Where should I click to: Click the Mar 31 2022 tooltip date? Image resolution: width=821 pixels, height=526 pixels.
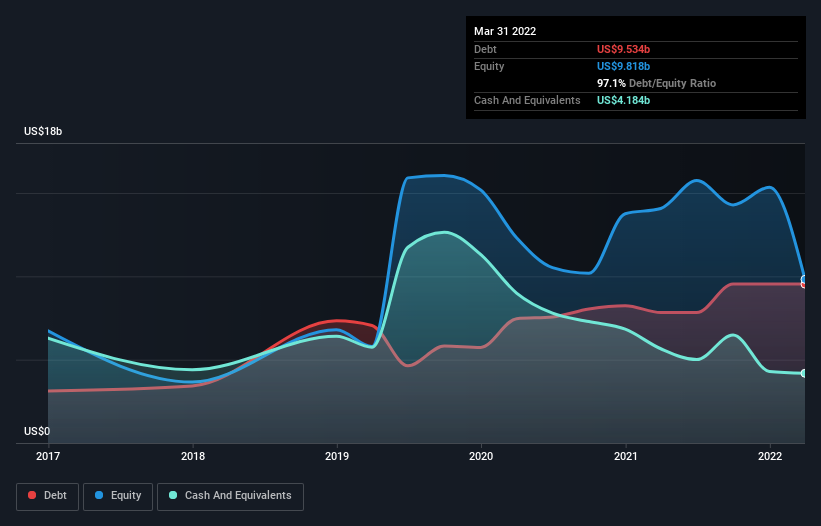(505, 31)
